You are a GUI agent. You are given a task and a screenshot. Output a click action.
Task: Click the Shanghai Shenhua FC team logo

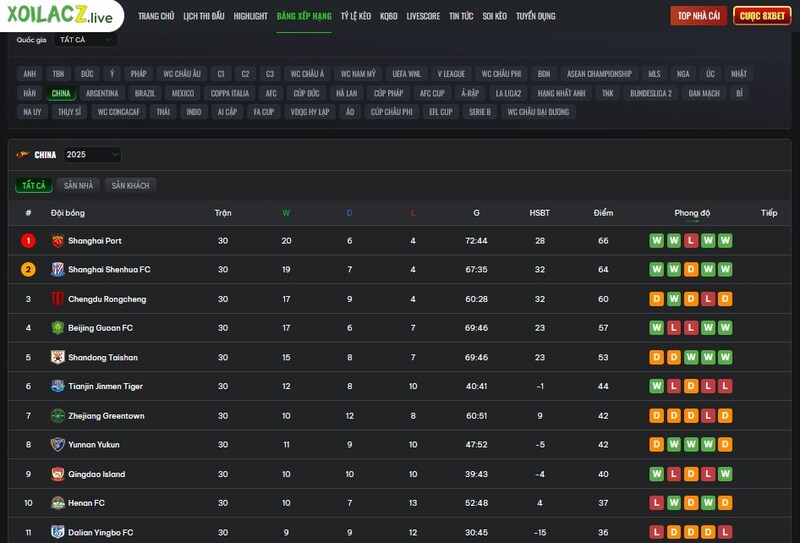58,270
